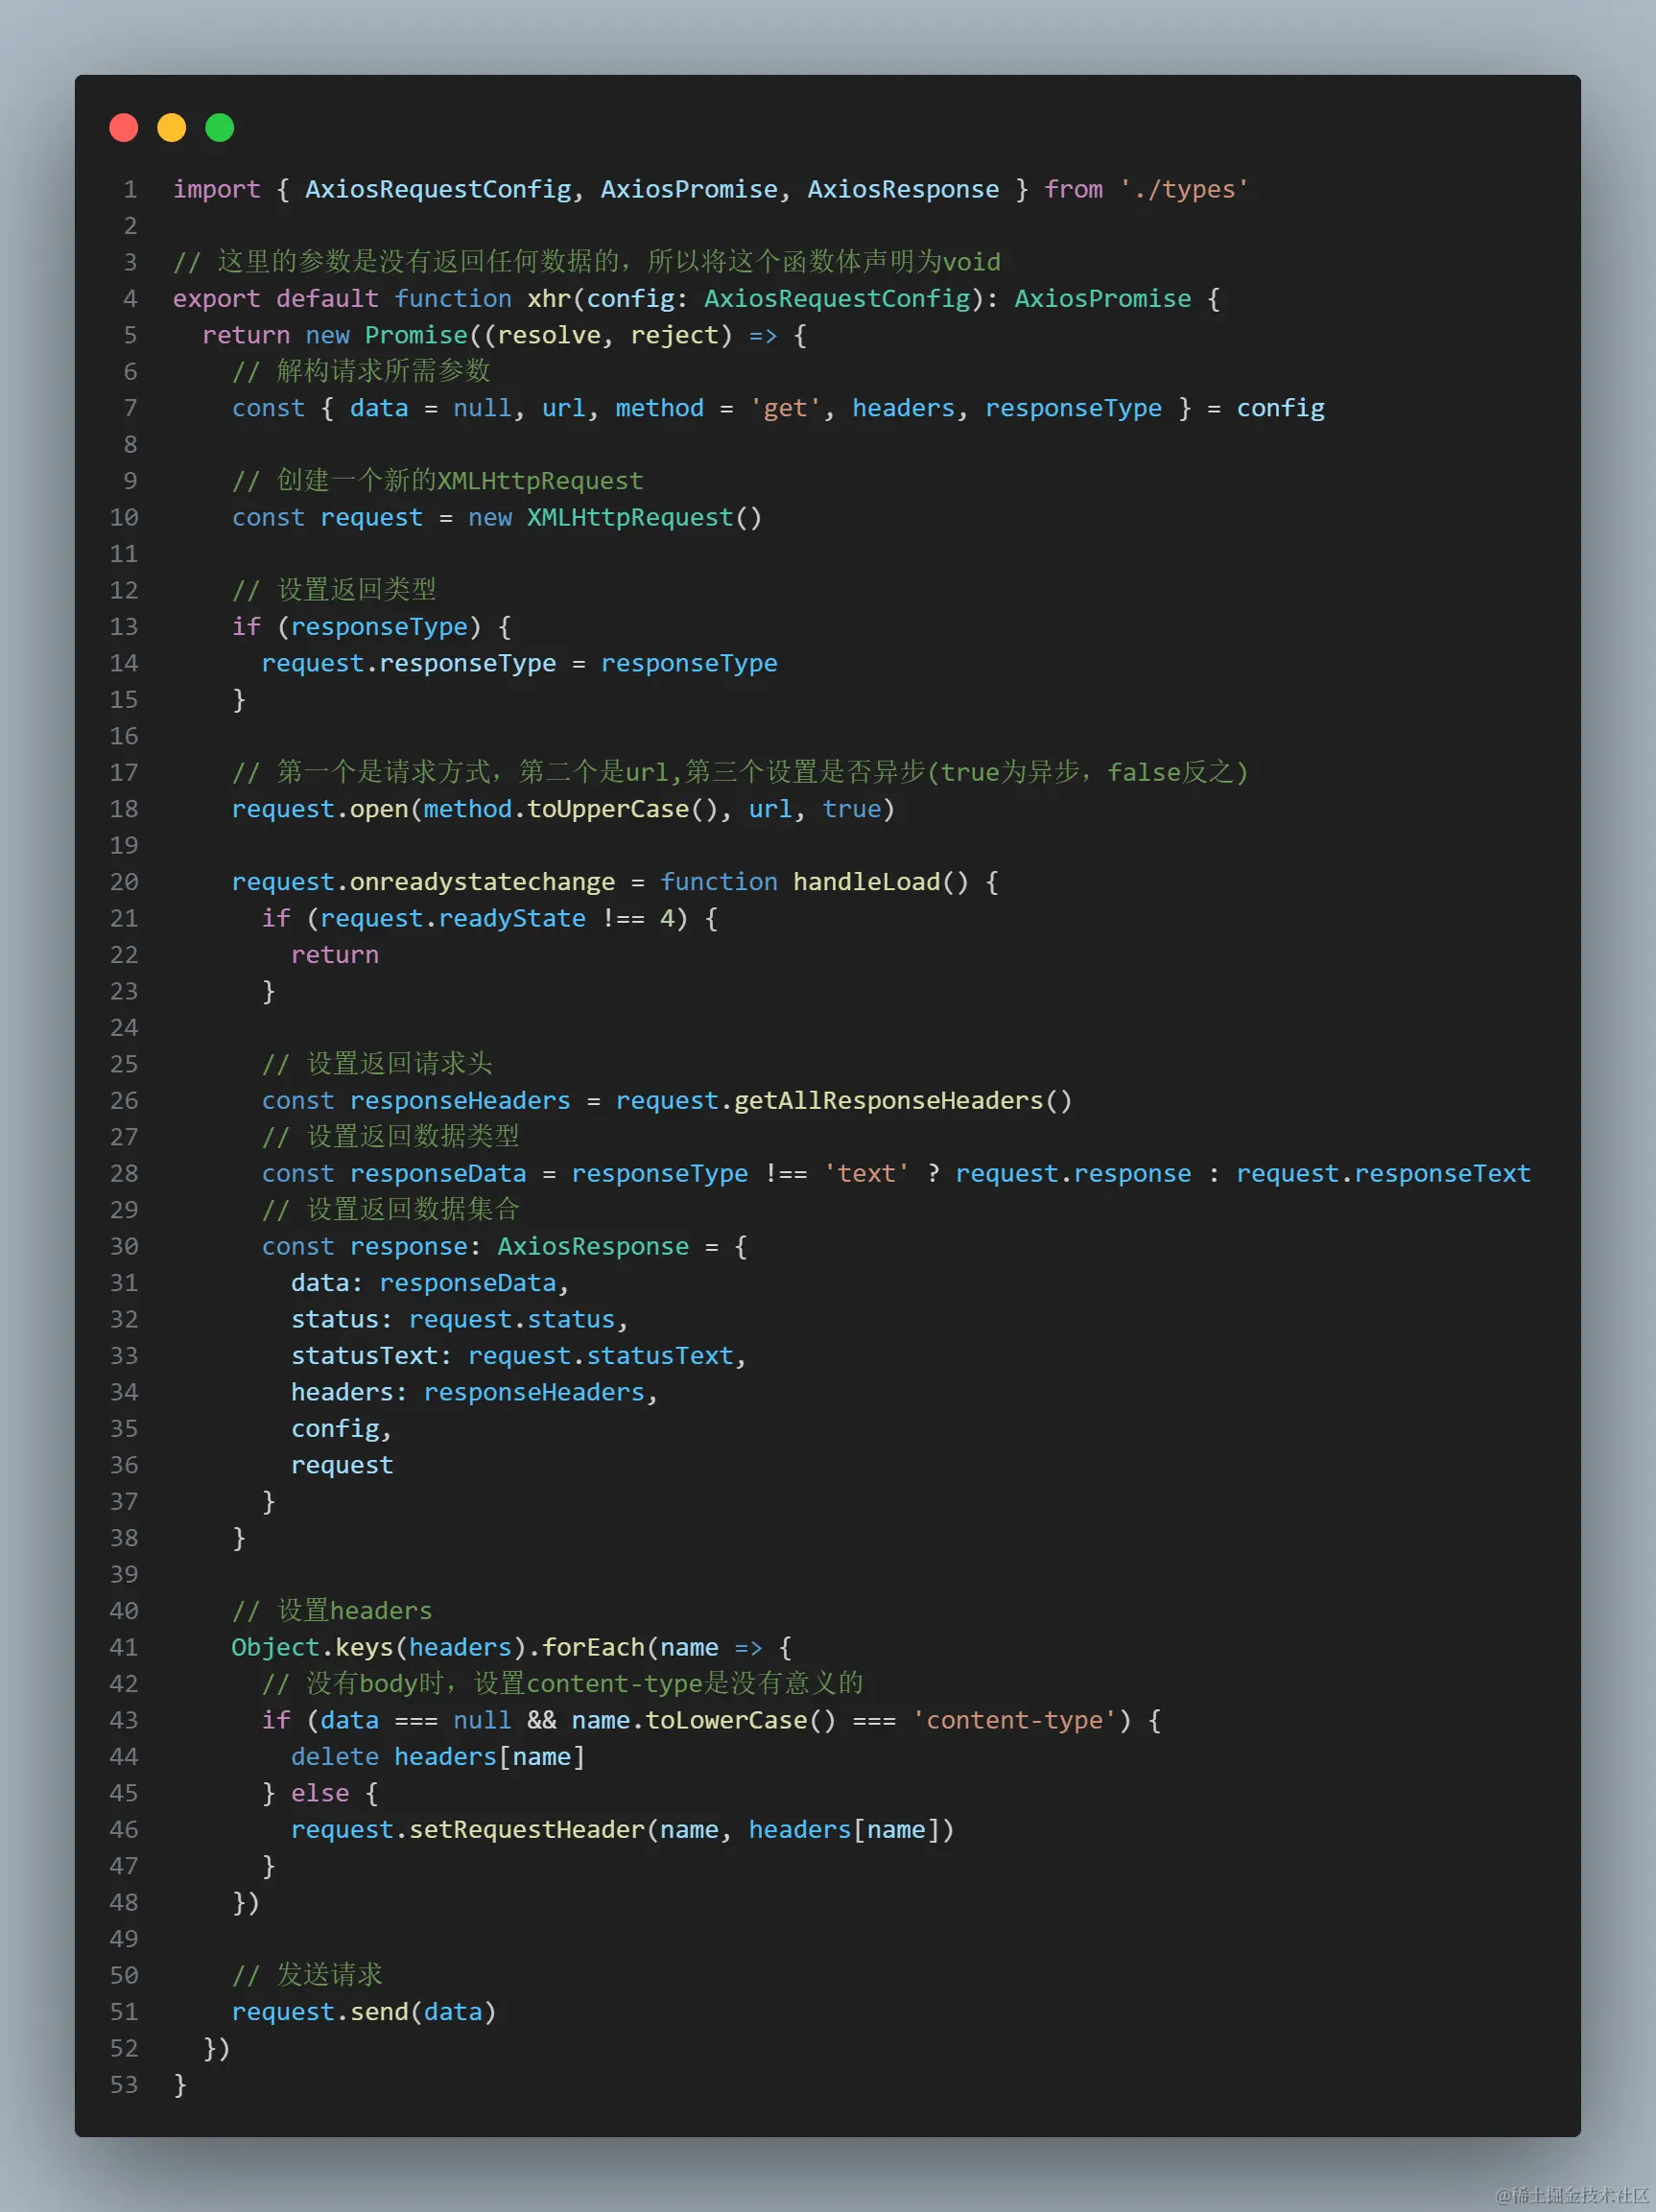Click the yellow traffic light dot
Screen dimensions: 1656x2212
171,128
